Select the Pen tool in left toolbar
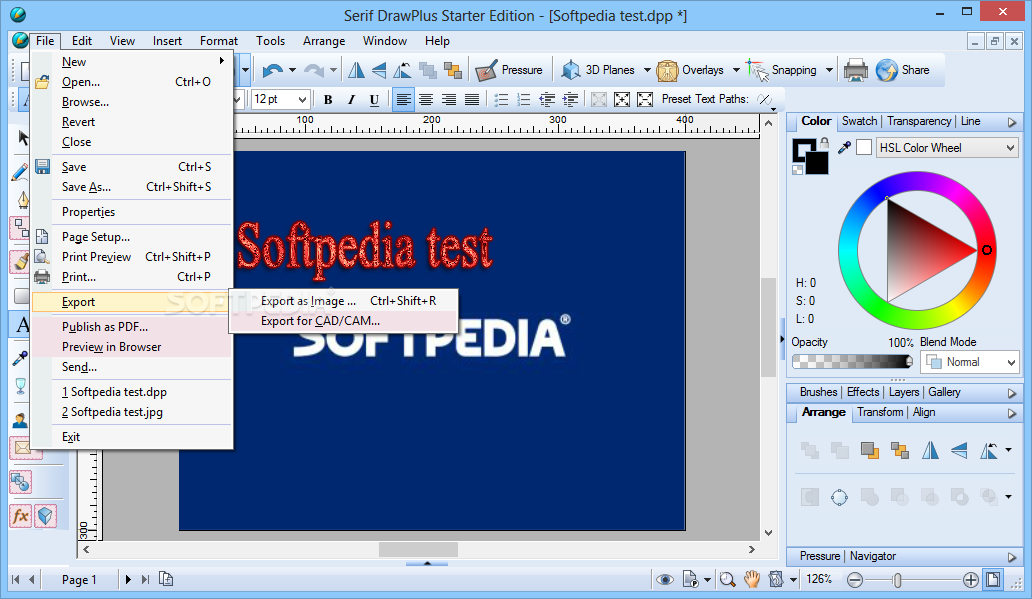Screen dimensions: 1032x599 coord(23,199)
